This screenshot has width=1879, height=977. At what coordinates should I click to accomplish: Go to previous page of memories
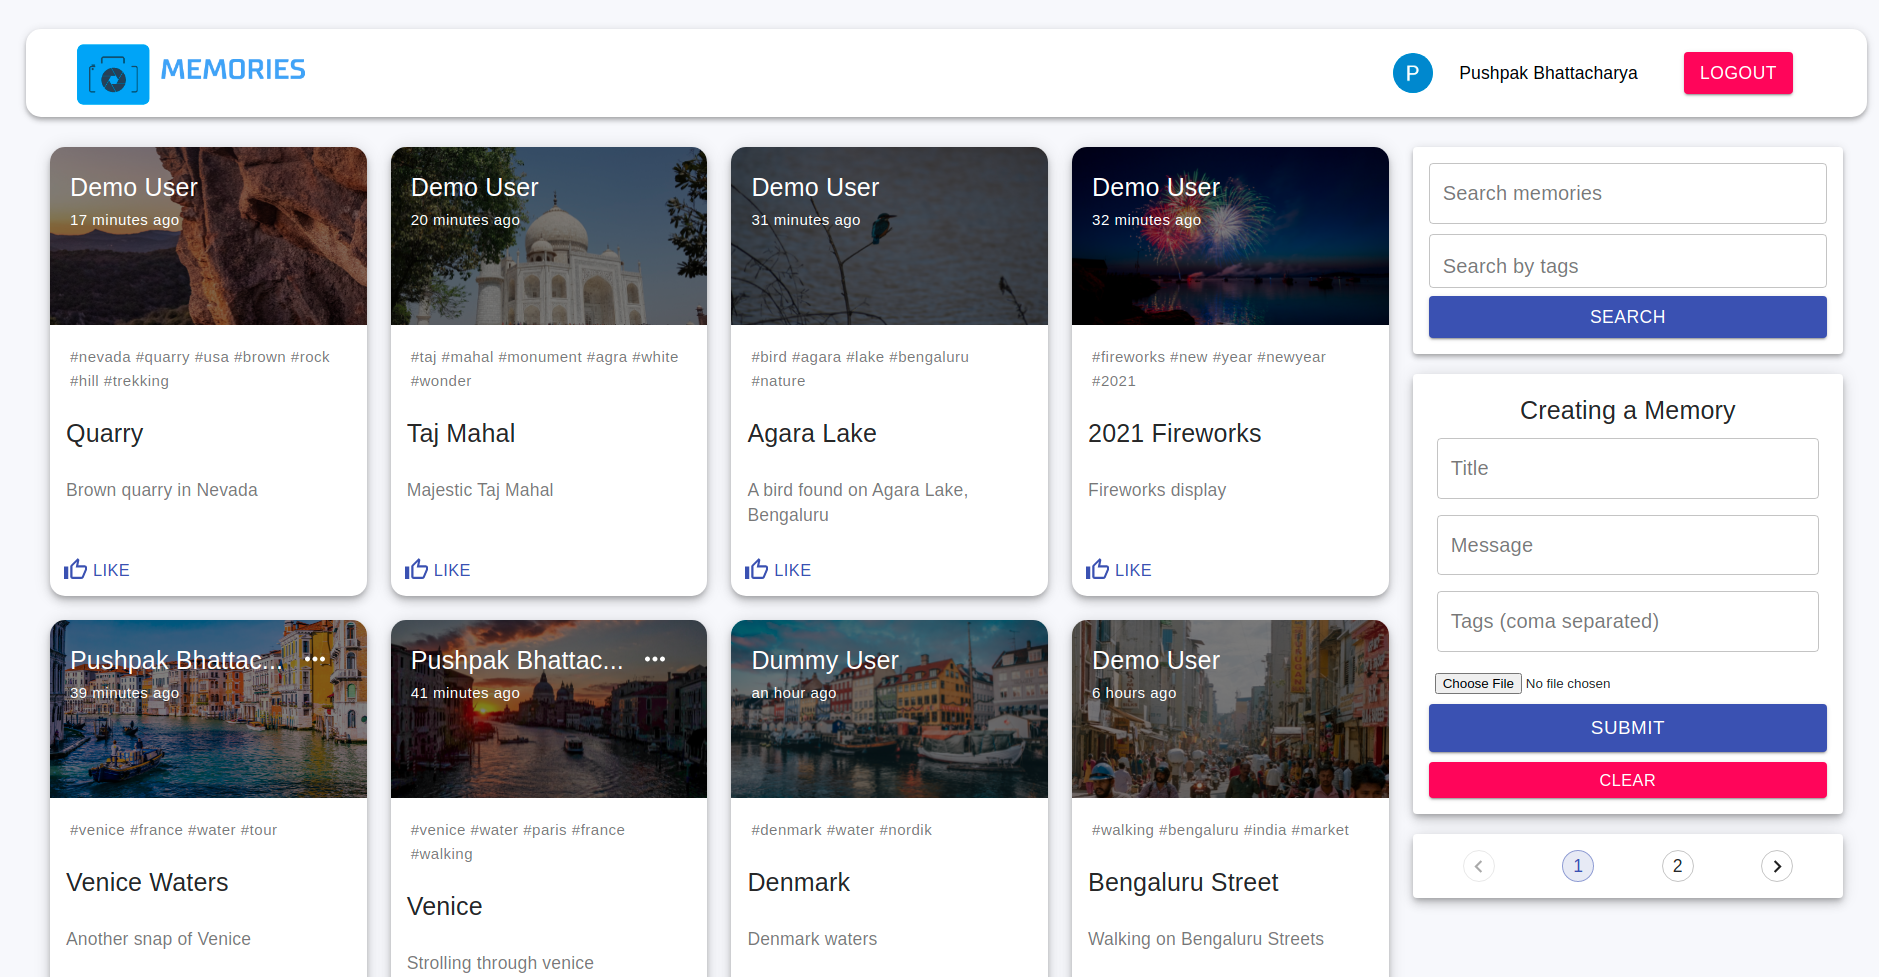pos(1478,866)
